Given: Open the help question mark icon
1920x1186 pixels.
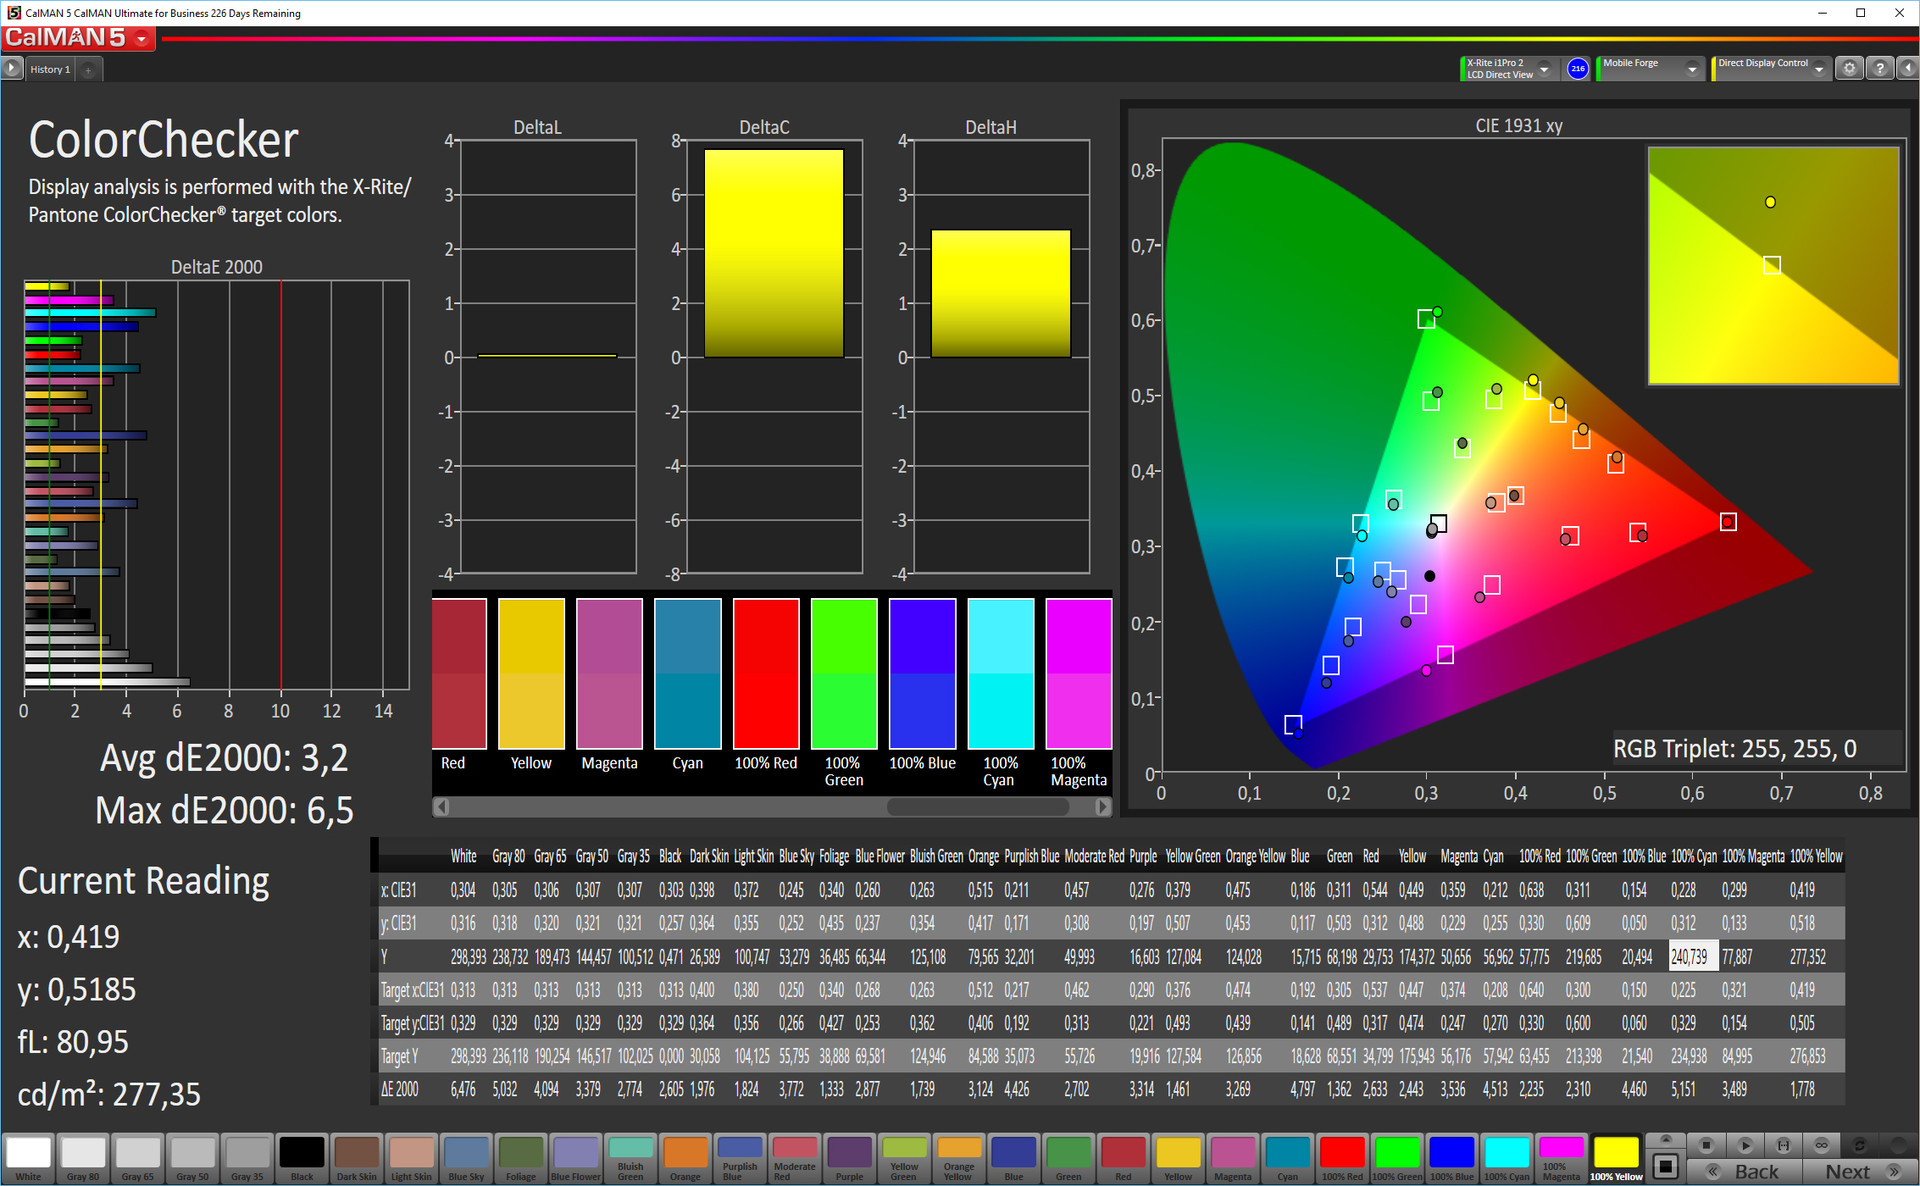Looking at the screenshot, I should point(1880,68).
